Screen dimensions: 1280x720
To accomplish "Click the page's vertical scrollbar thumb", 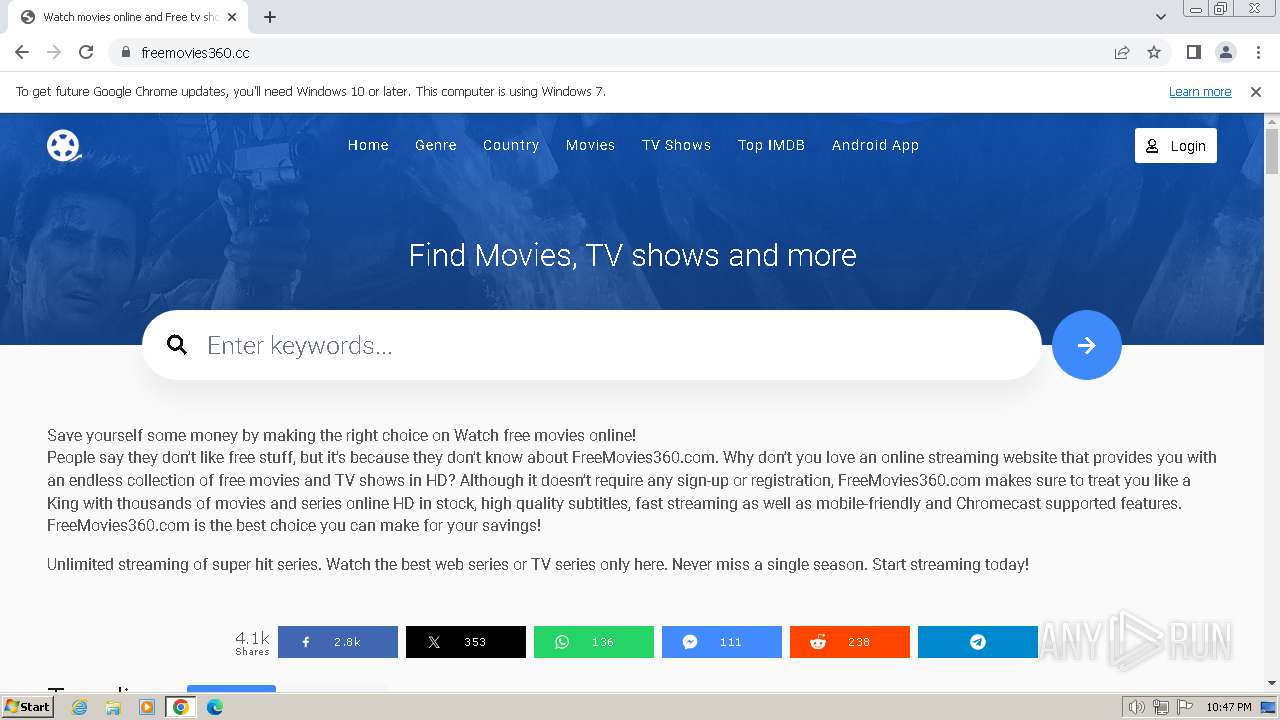I will (x=1272, y=151).
